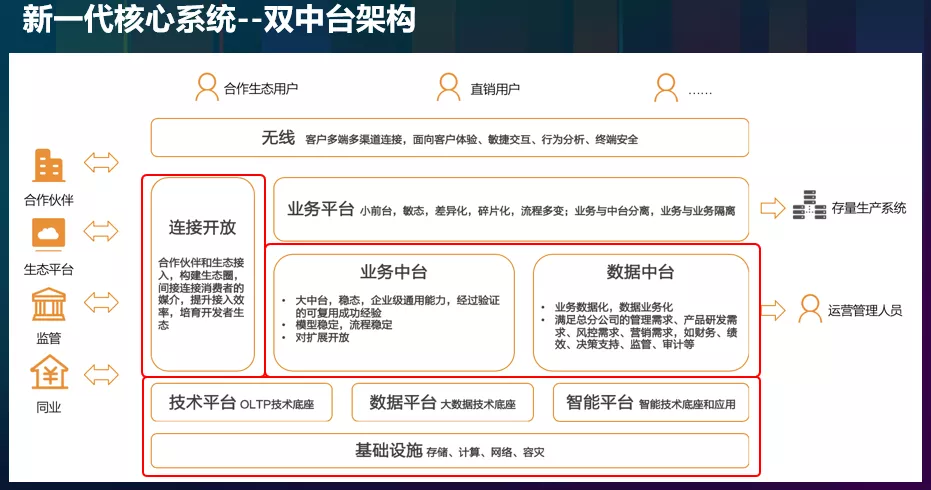Click the 智能技术底座和应用 label
Screen dimensions: 931x490
(x=687, y=404)
